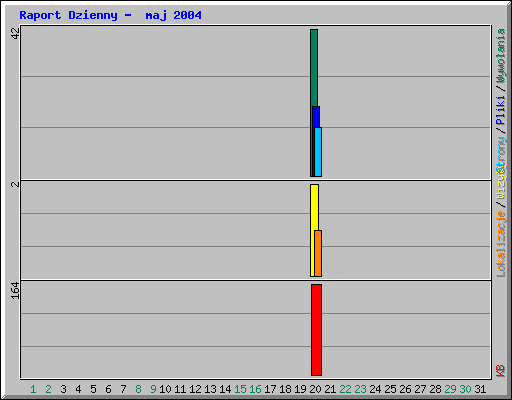
Task: Click the red KB bar for day 20
Action: [x=316, y=330]
